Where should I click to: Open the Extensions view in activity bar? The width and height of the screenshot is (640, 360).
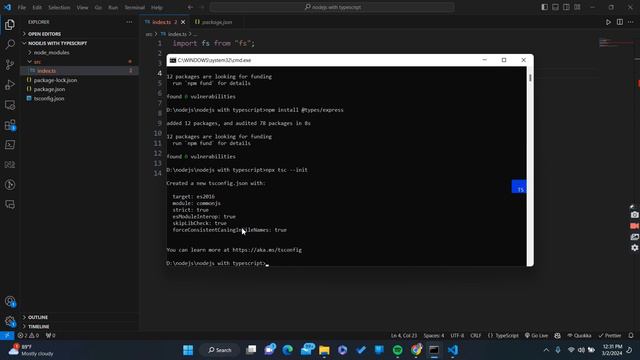coord(10,125)
